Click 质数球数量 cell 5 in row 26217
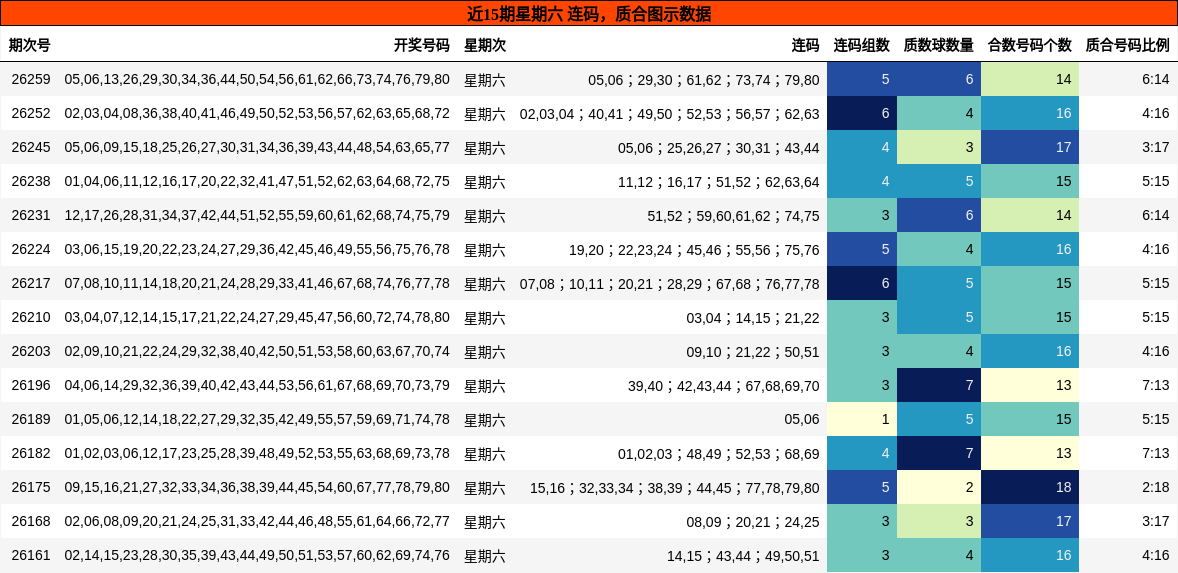Viewport: 1178px width, 573px height. (939, 284)
